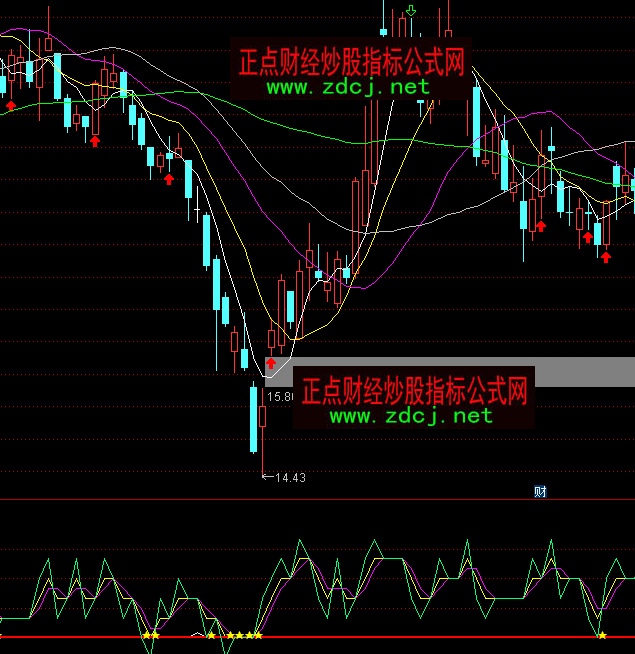
Task: Click left star of the two-star pair
Action: coord(146,635)
